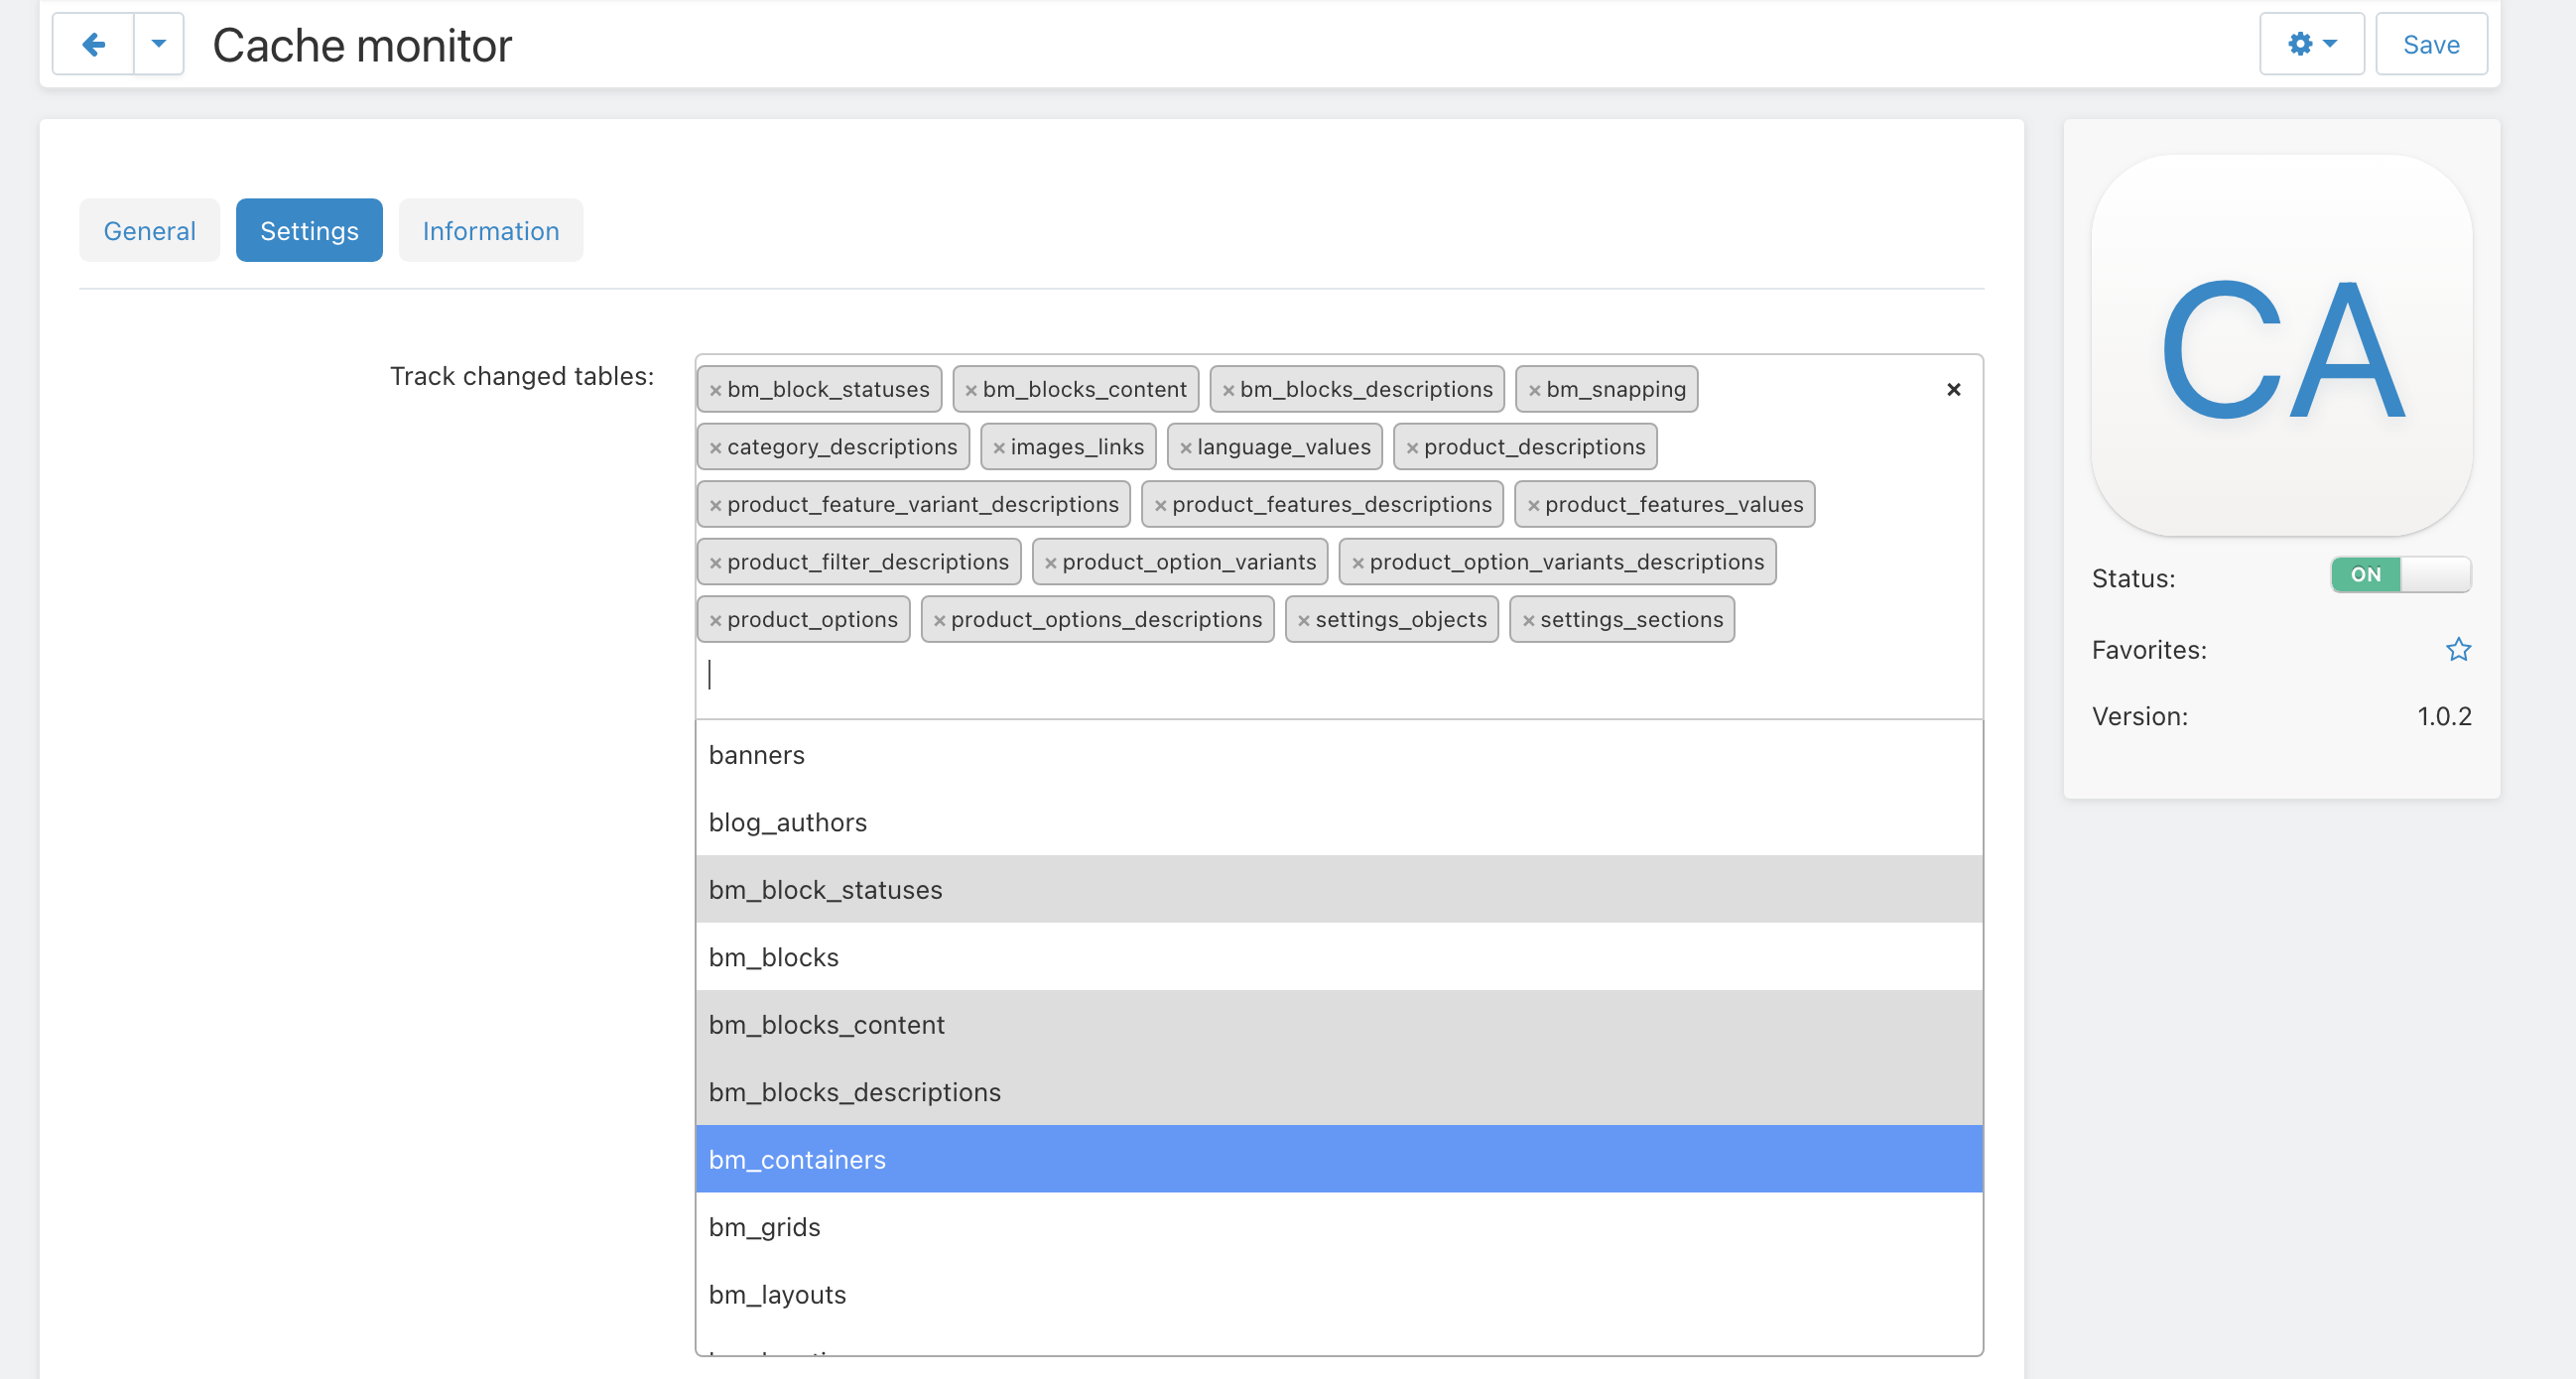
Task: Switch to the Information tab
Action: click(x=490, y=230)
